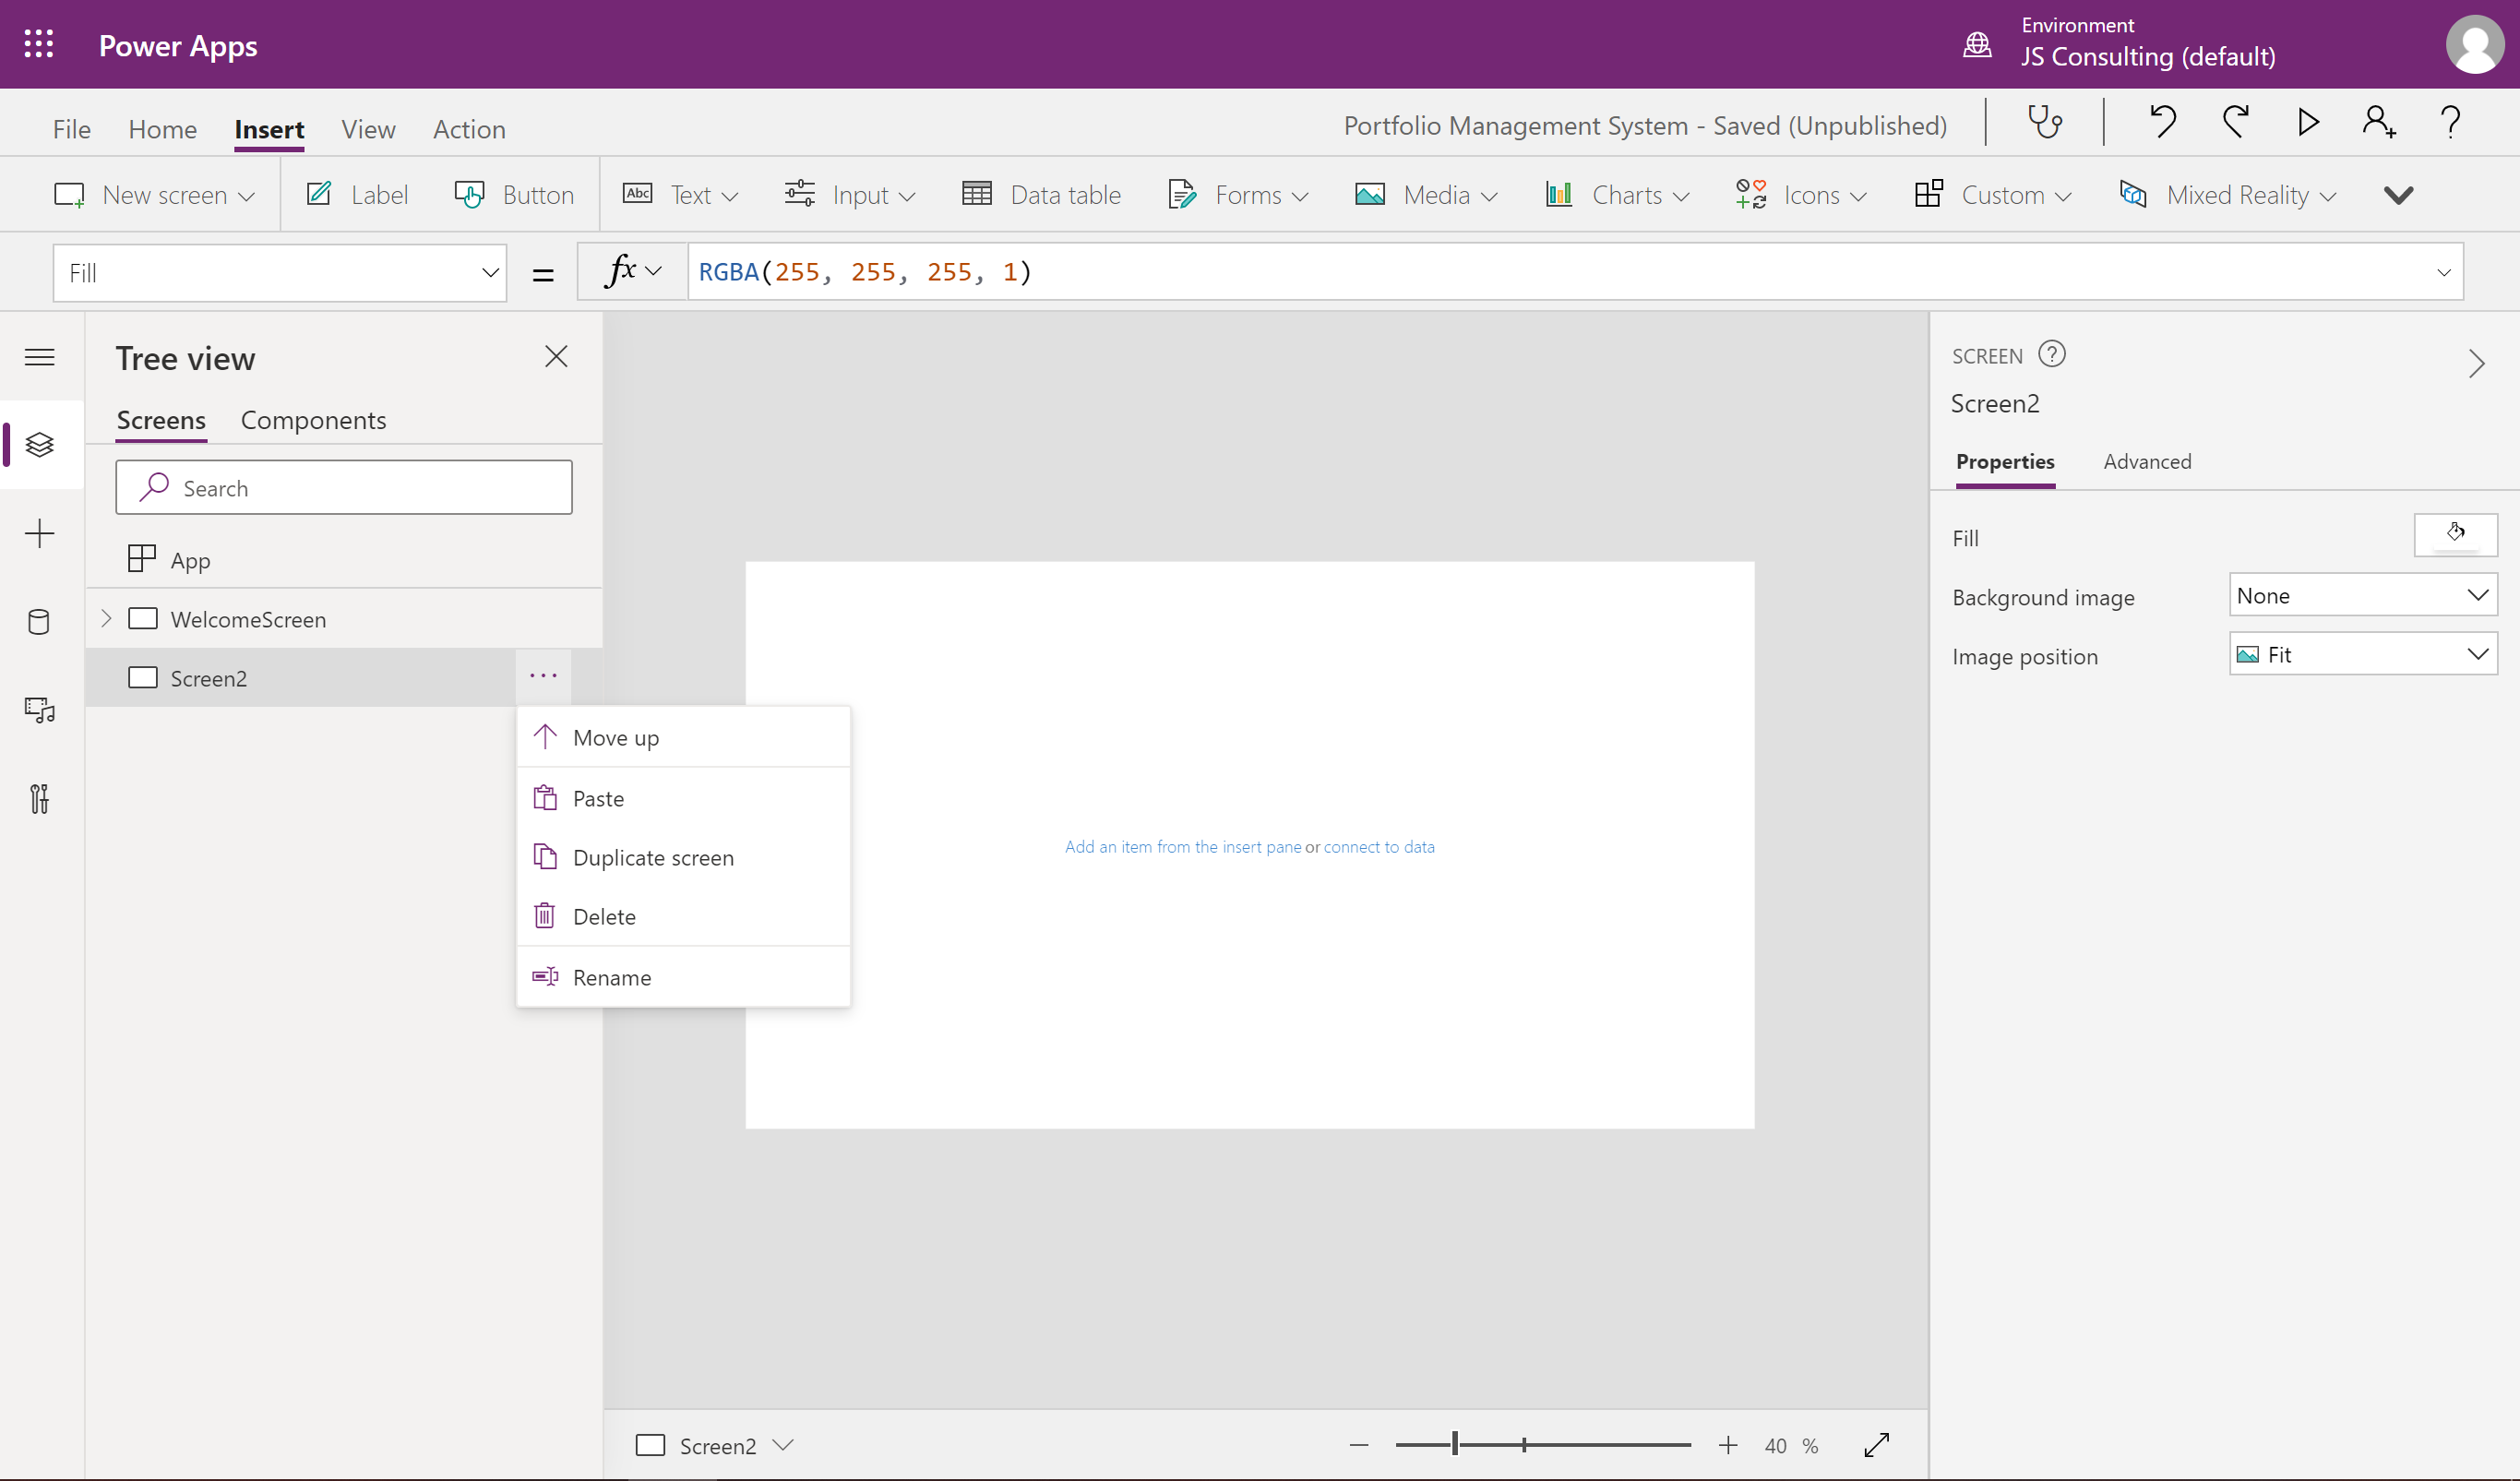The height and width of the screenshot is (1481, 2520).
Task: Open the Media pane in sidebar
Action: [x=39, y=710]
